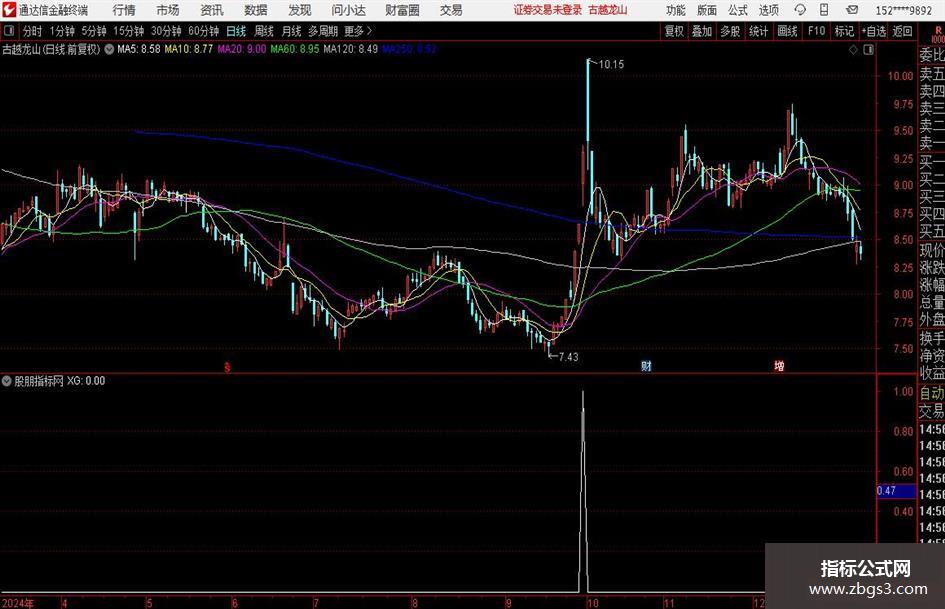Screen dimensions: 945x609
Task: Click the customer service headset icon
Action: click(800, 10)
